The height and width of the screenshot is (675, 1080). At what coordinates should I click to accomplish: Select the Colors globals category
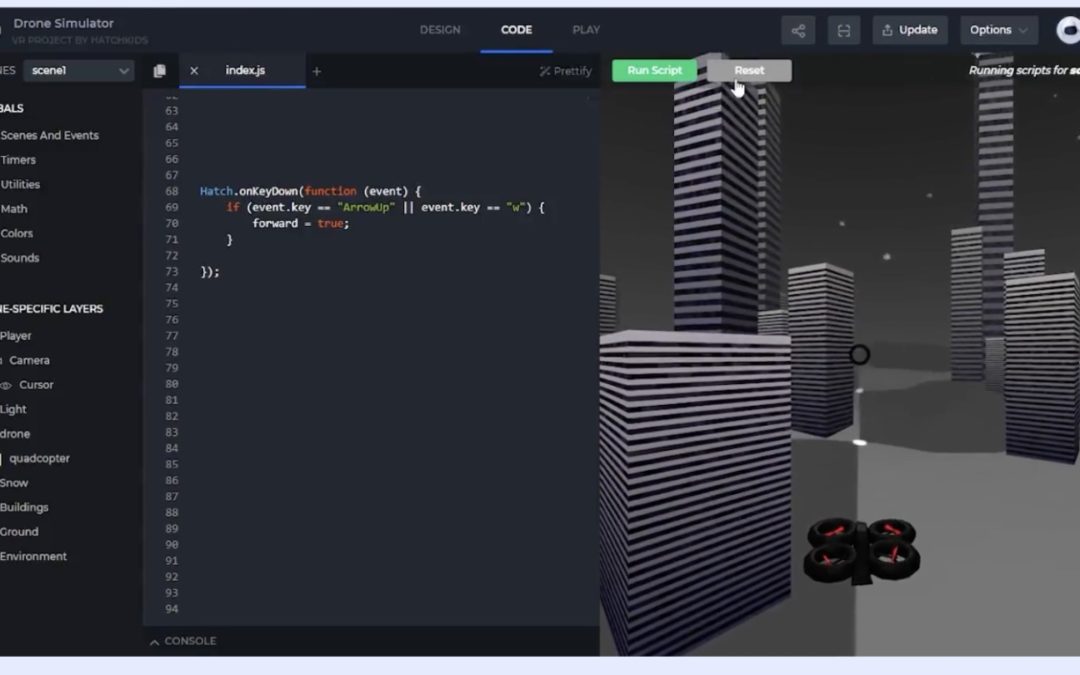click(x=17, y=233)
